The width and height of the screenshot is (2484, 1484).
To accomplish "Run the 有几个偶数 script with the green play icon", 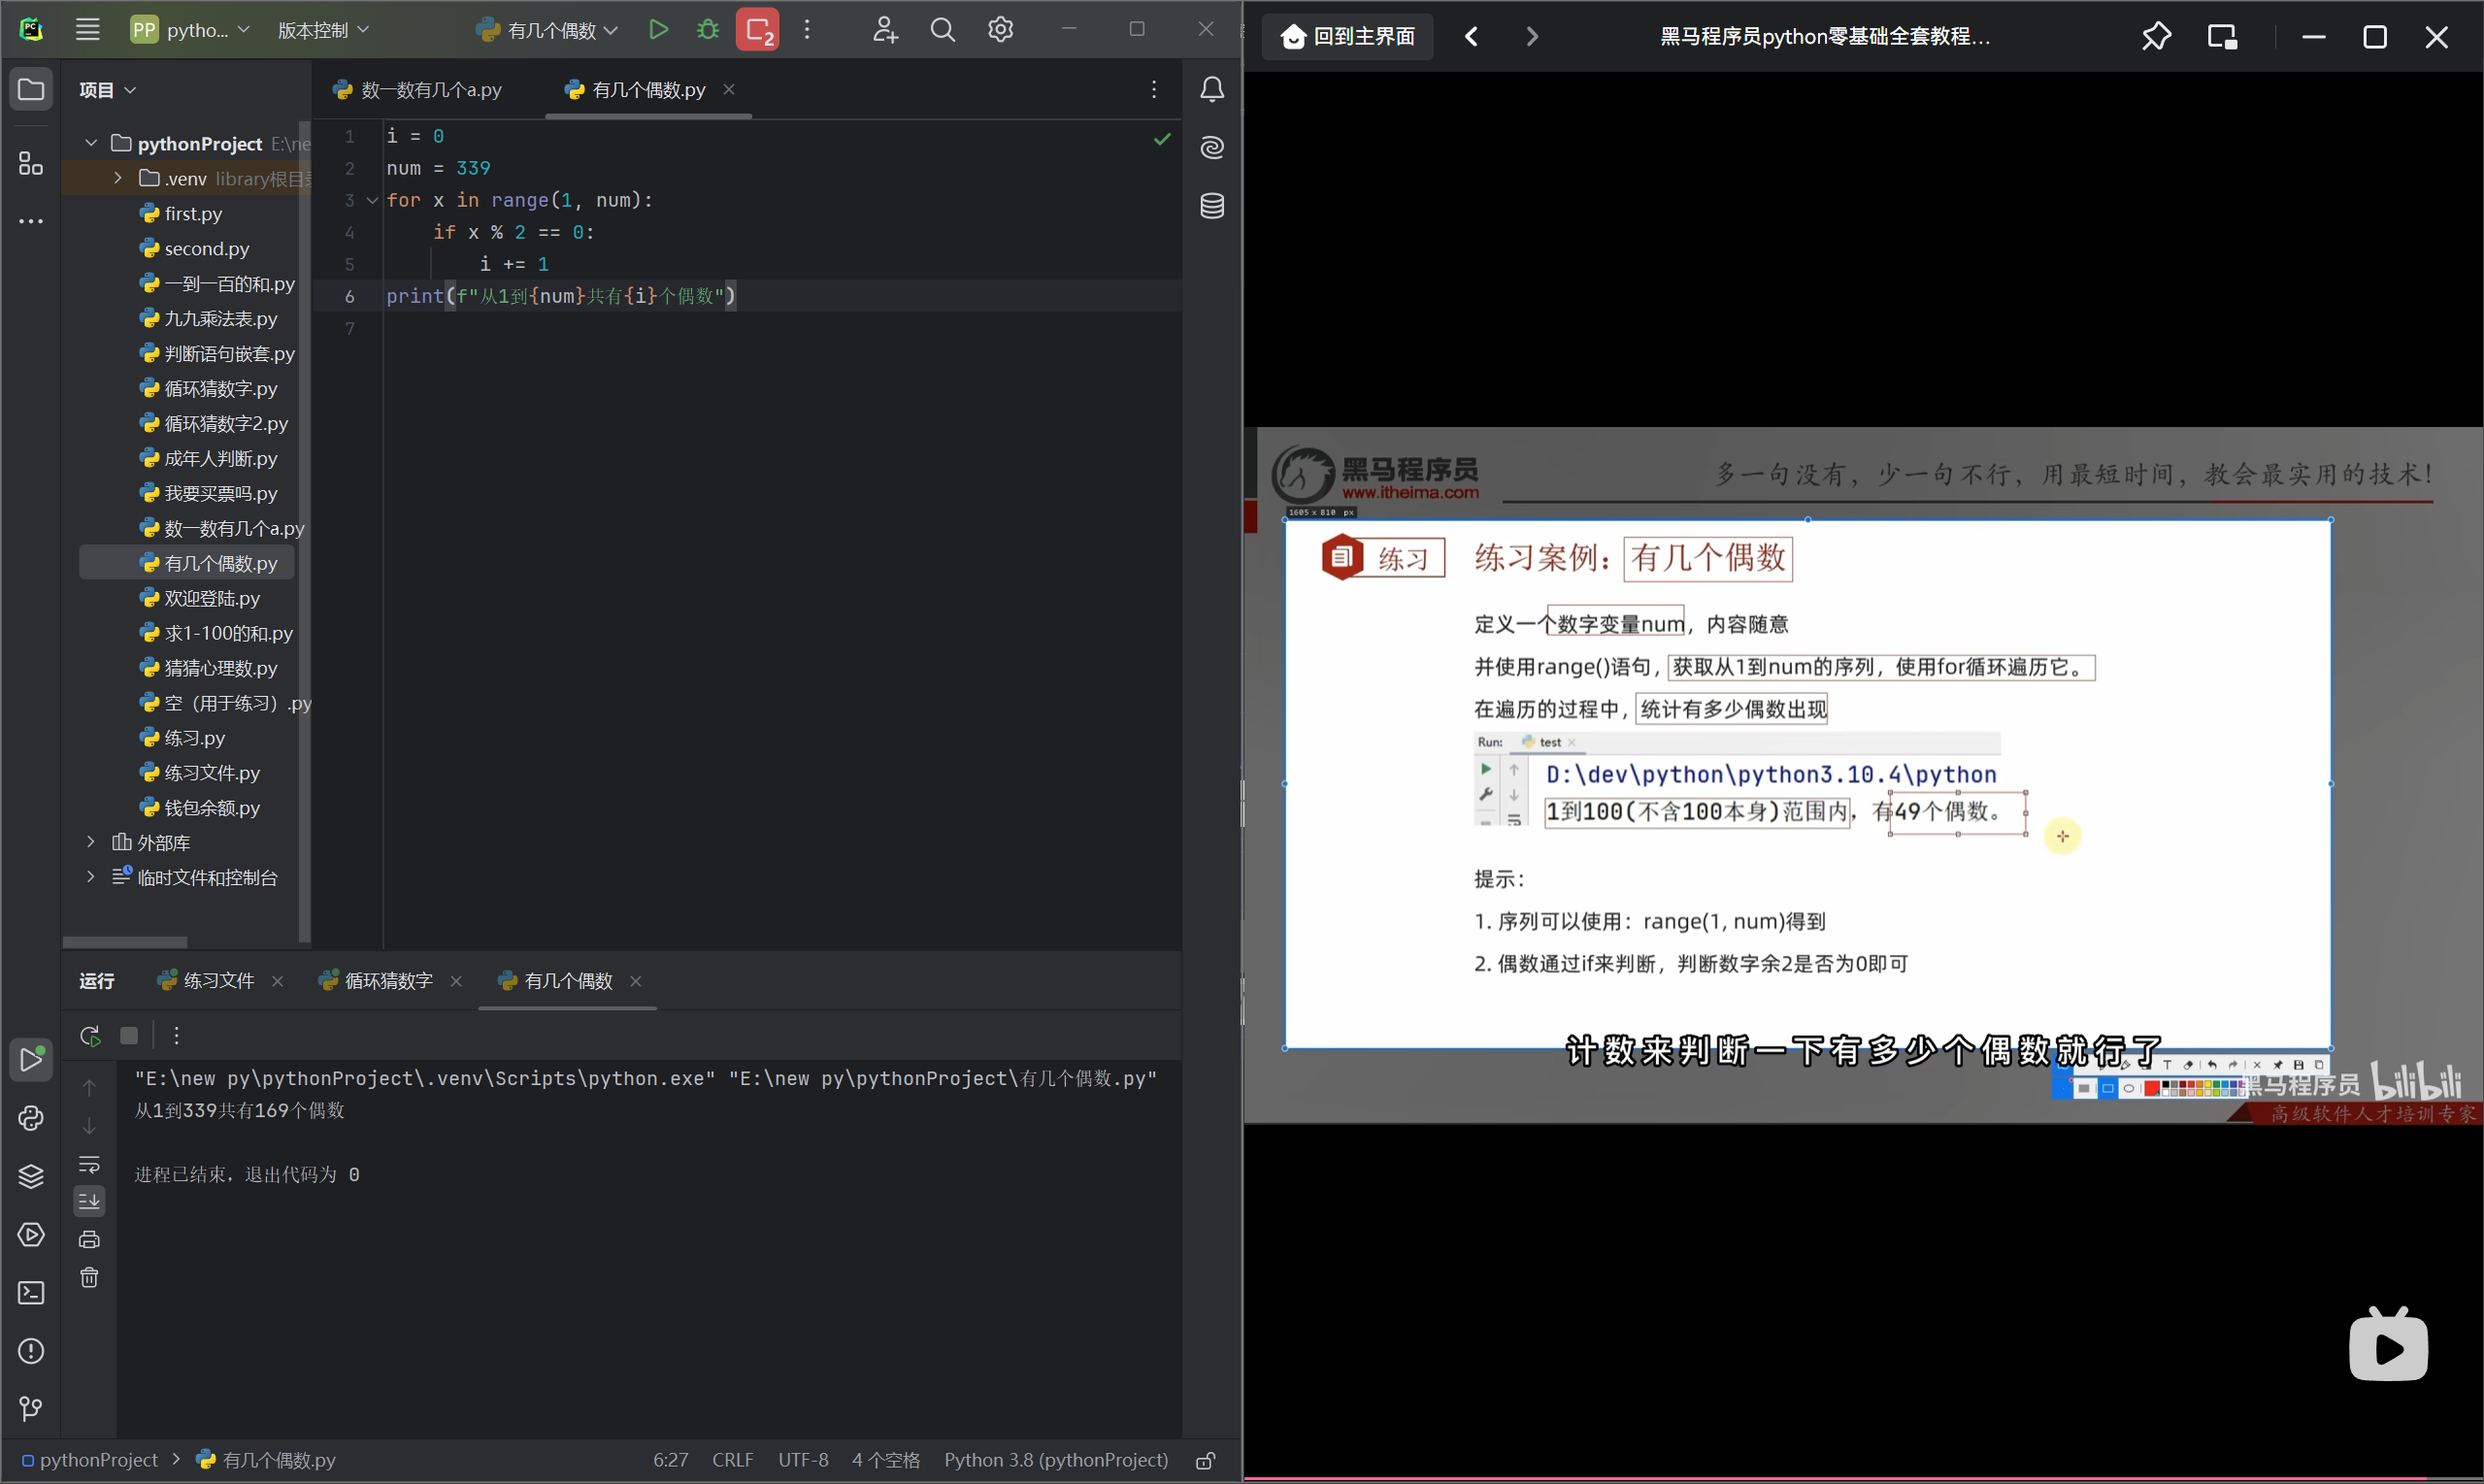I will tap(658, 30).
